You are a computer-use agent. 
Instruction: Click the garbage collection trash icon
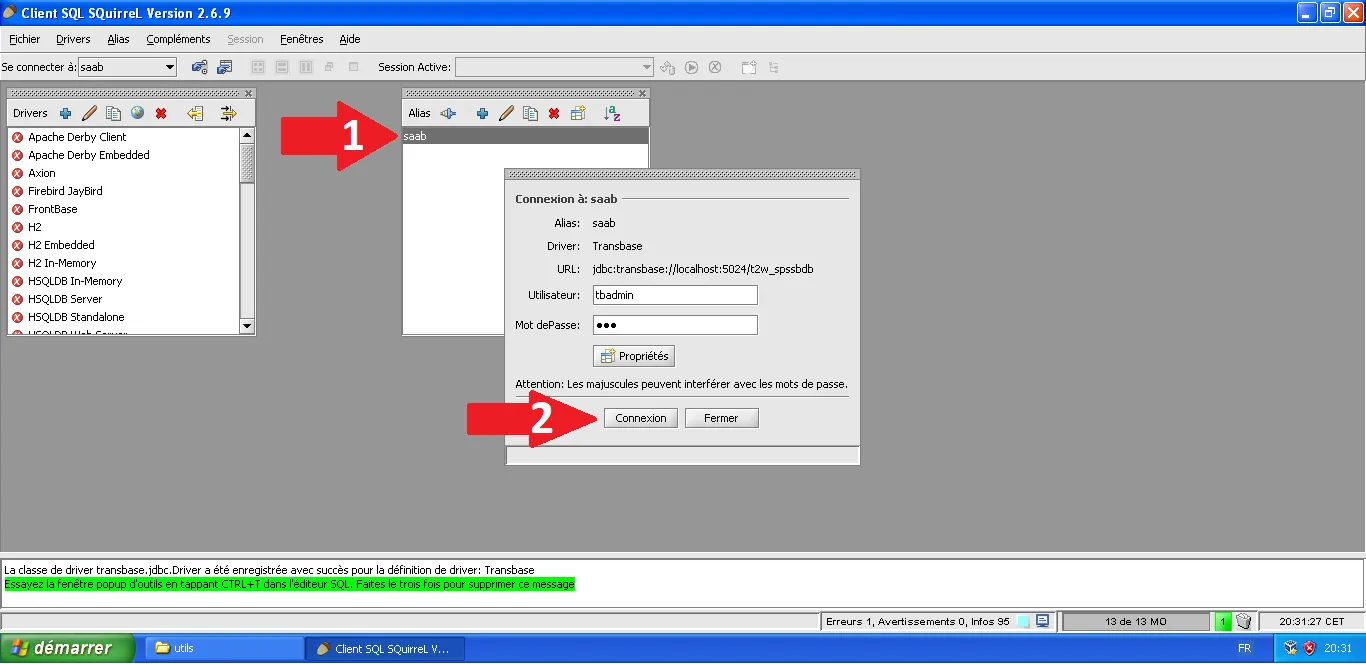pos(1243,621)
